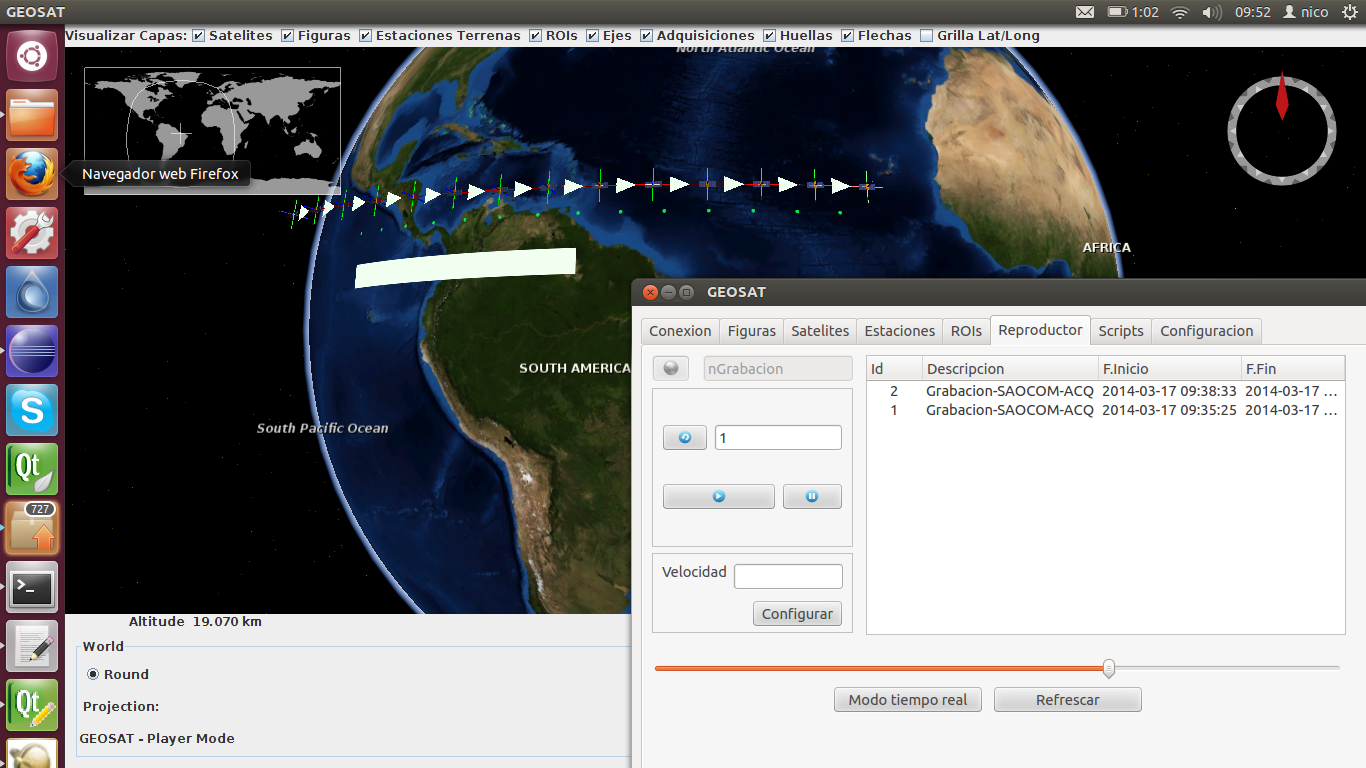Click the gray record indicator button
Screen dimensions: 1366x768
tap(671, 369)
